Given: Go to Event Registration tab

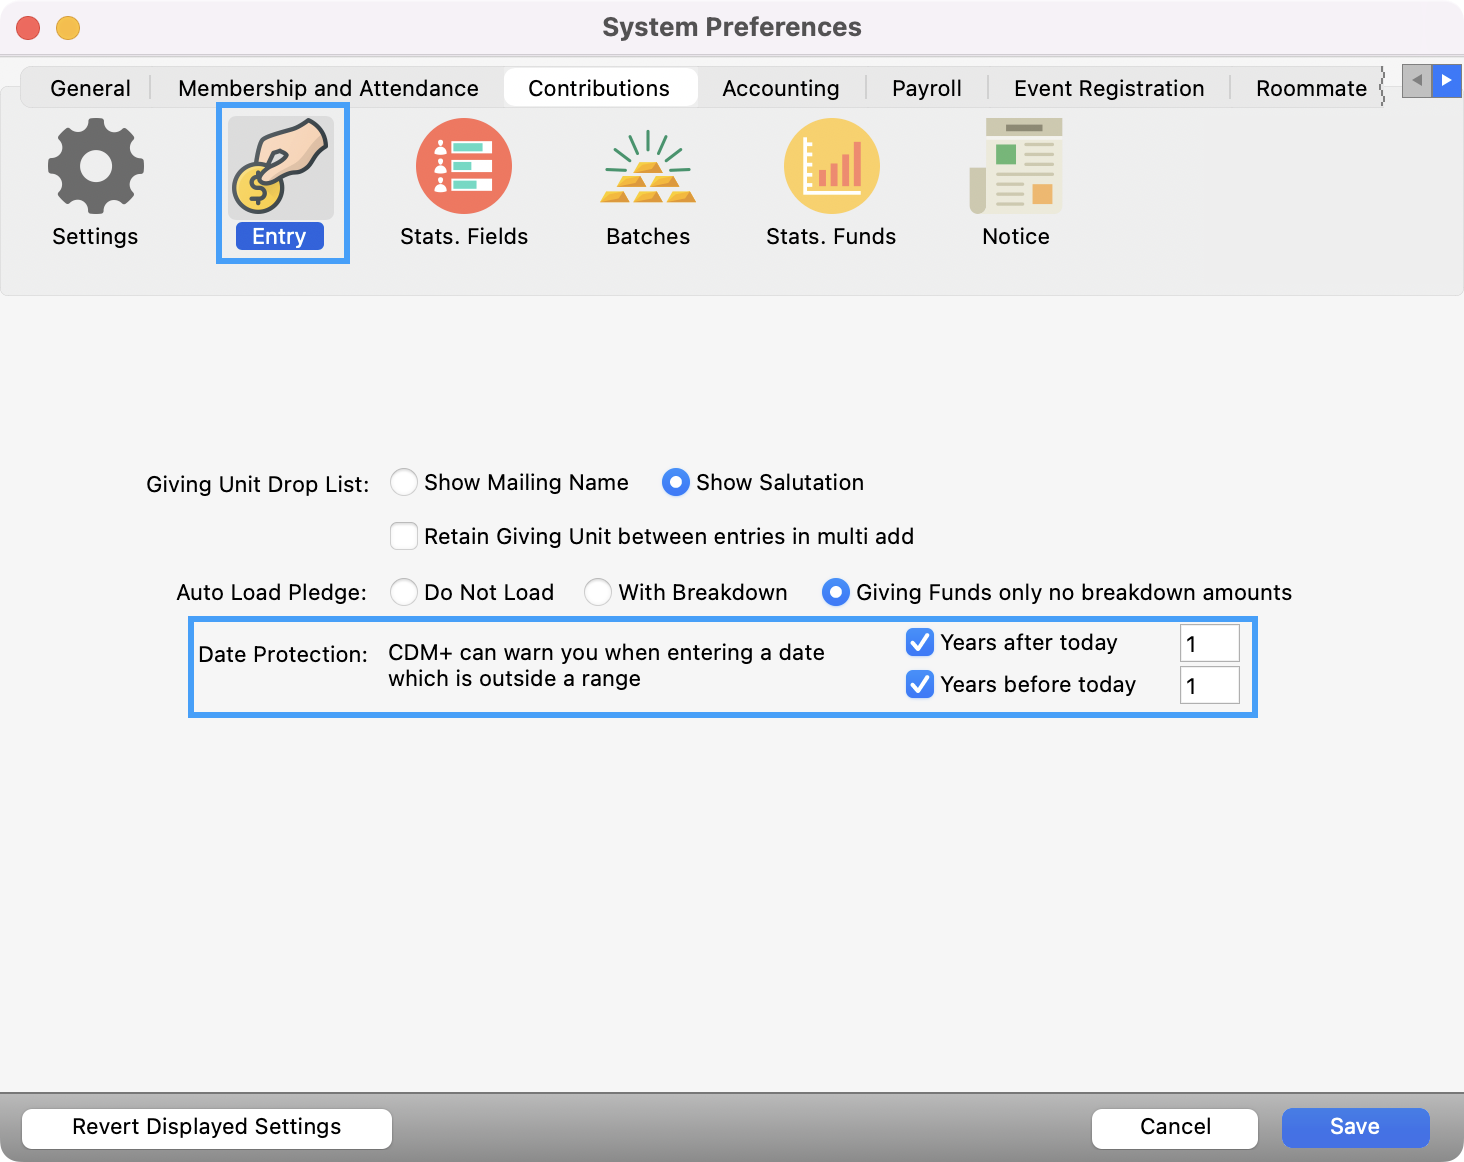Looking at the screenshot, I should click(x=1108, y=88).
